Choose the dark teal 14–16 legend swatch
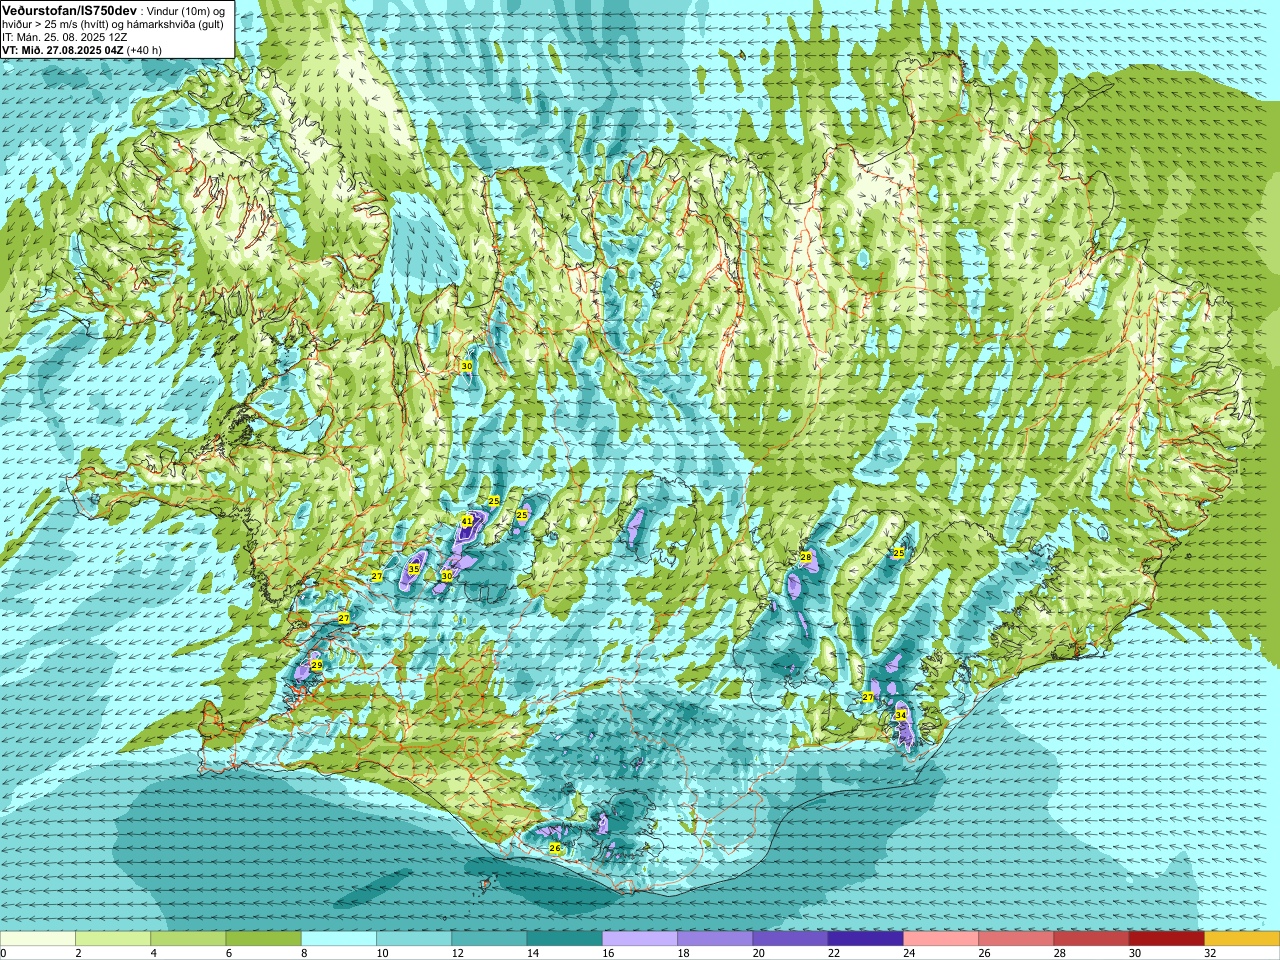This screenshot has width=1280, height=960. click(x=564, y=939)
